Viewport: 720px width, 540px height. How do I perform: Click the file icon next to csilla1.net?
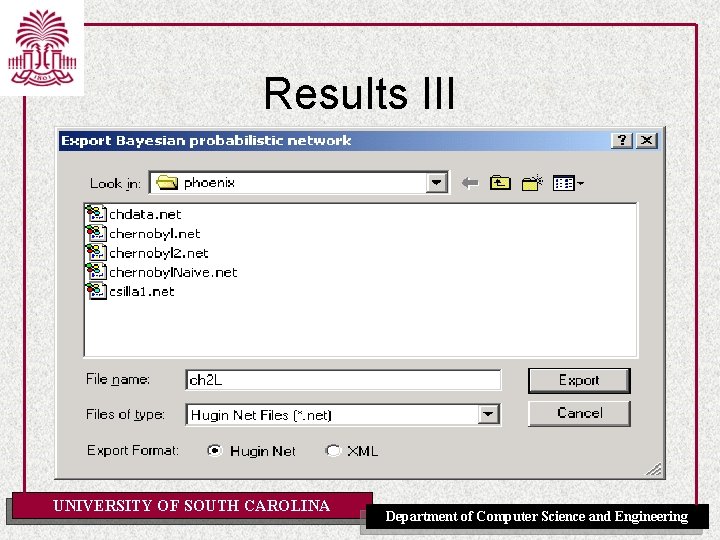[x=96, y=291]
